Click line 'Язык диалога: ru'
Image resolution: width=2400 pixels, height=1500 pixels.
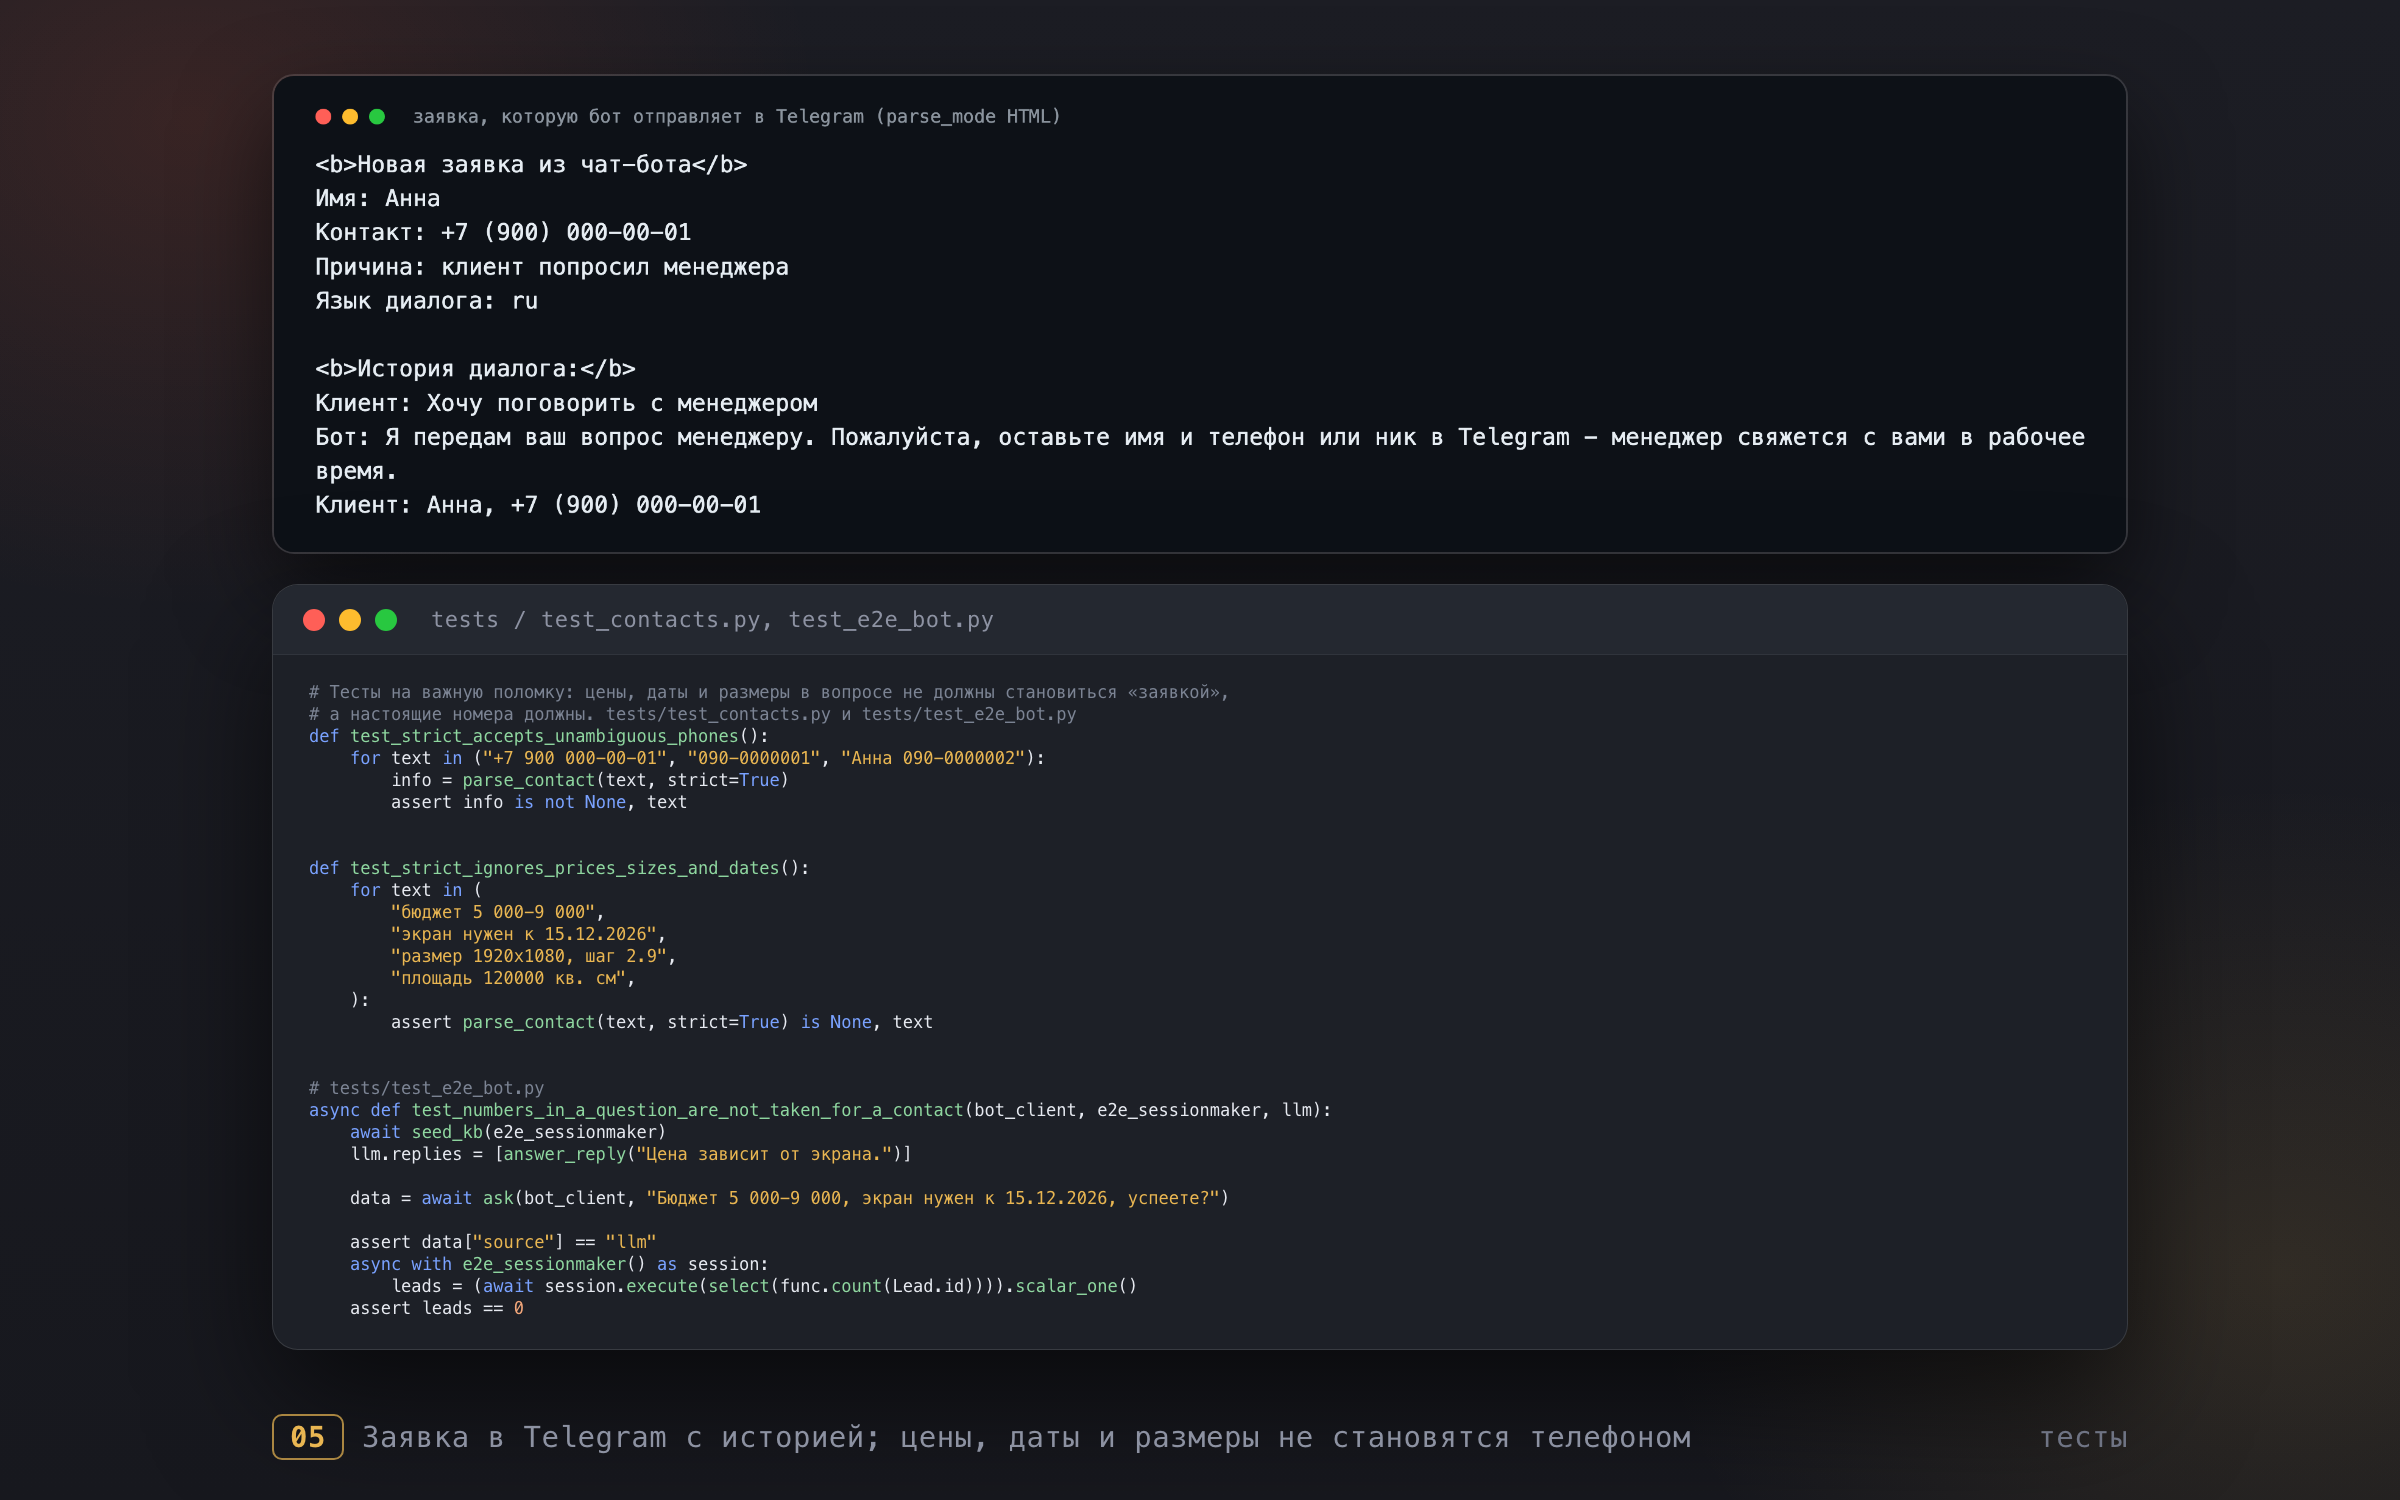[x=427, y=301]
